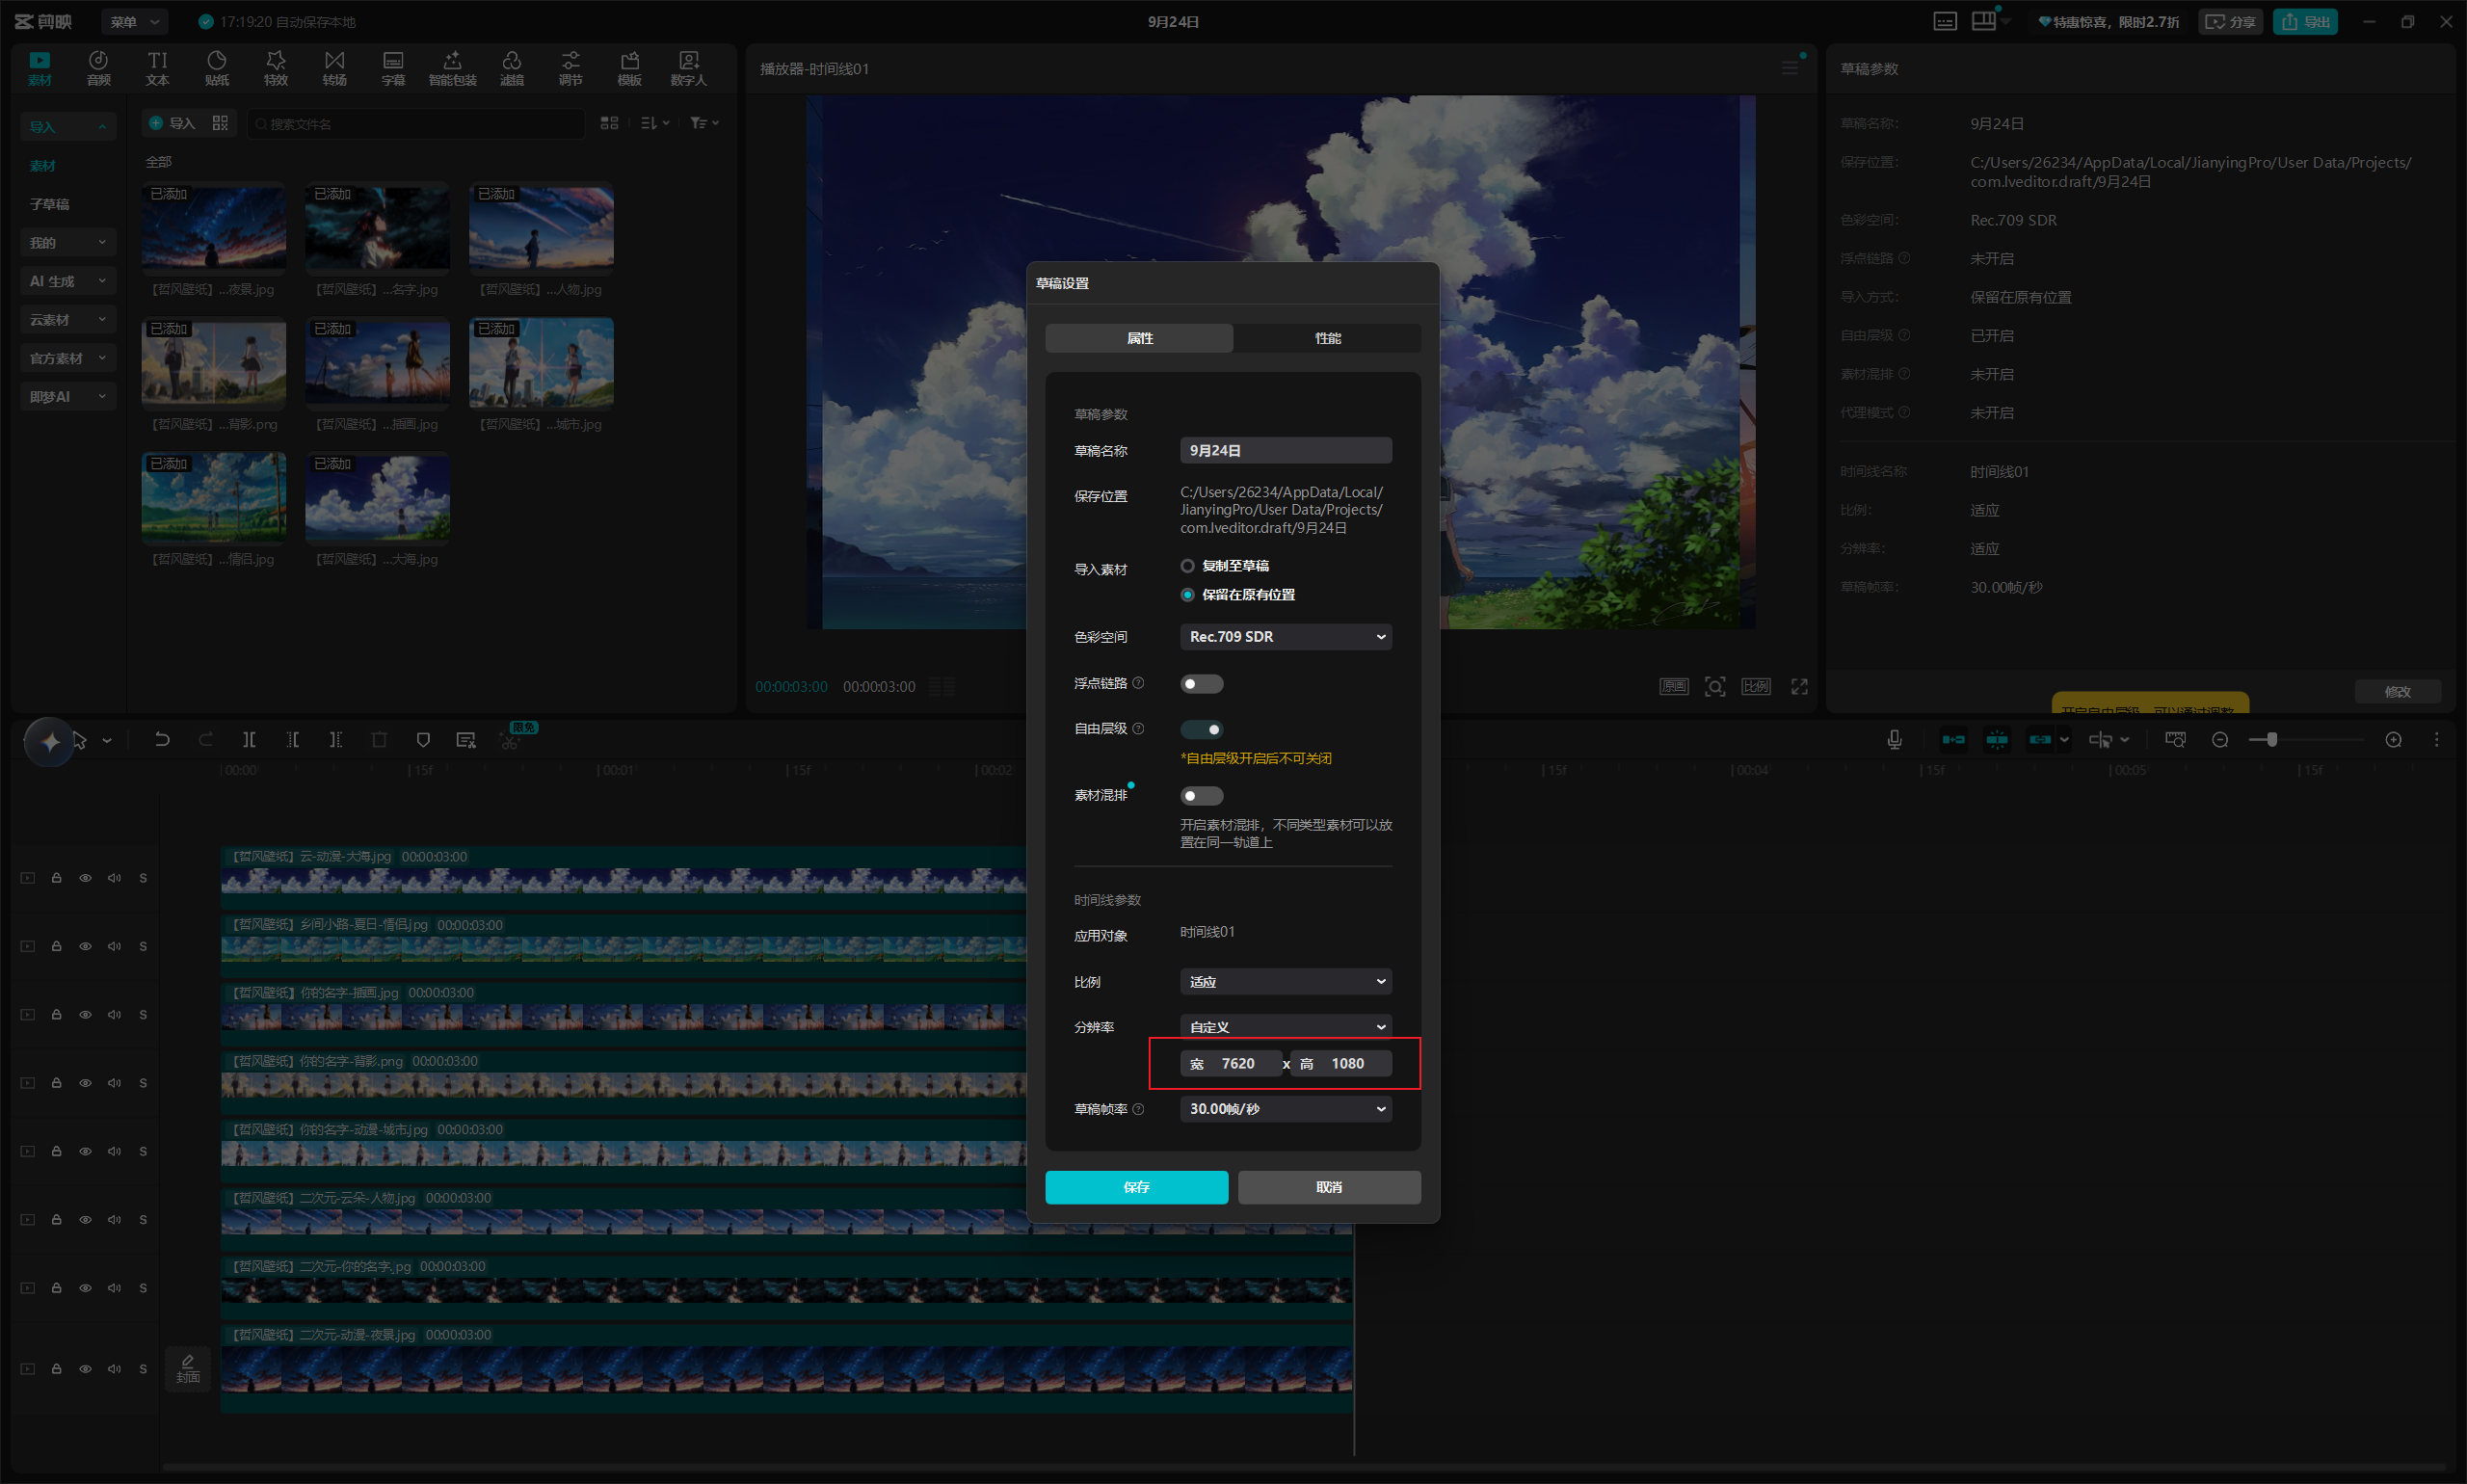Open the 滤镜 filters icon
This screenshot has width=2467, height=1484.
511,68
